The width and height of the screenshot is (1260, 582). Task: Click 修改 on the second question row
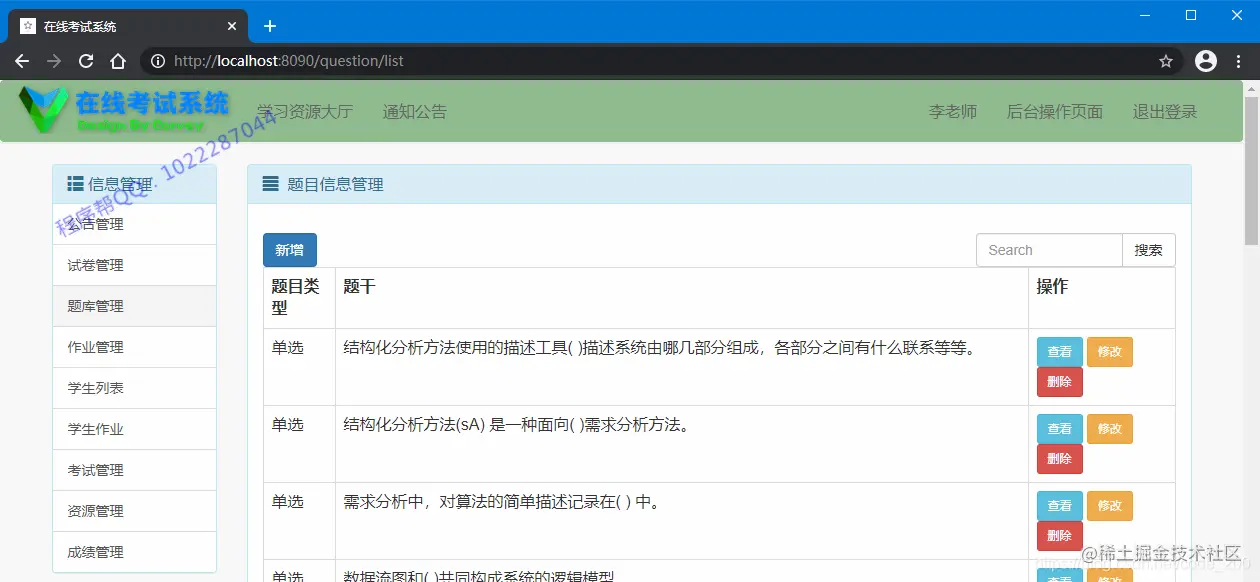click(1110, 428)
